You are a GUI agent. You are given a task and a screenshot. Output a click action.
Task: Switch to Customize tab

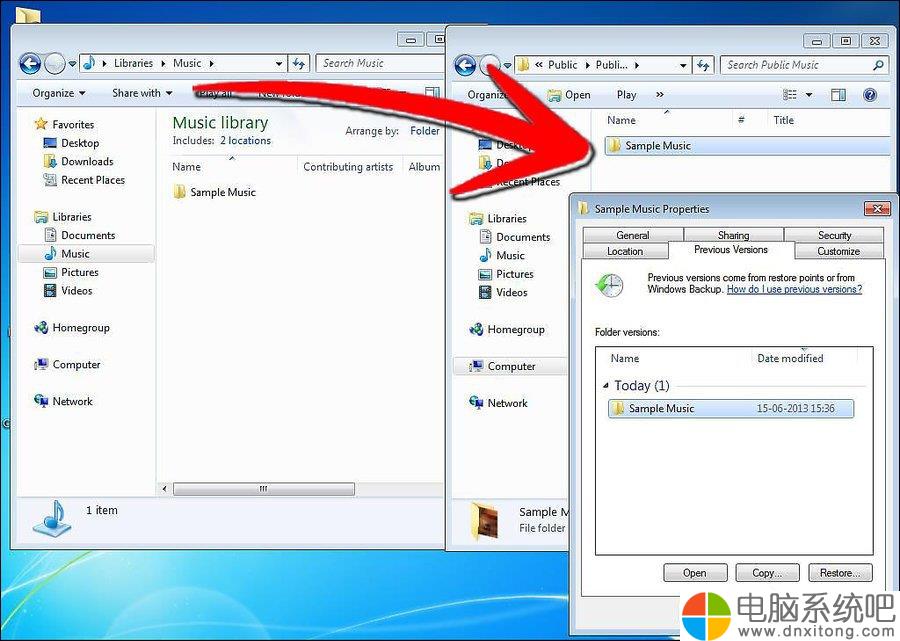839,251
